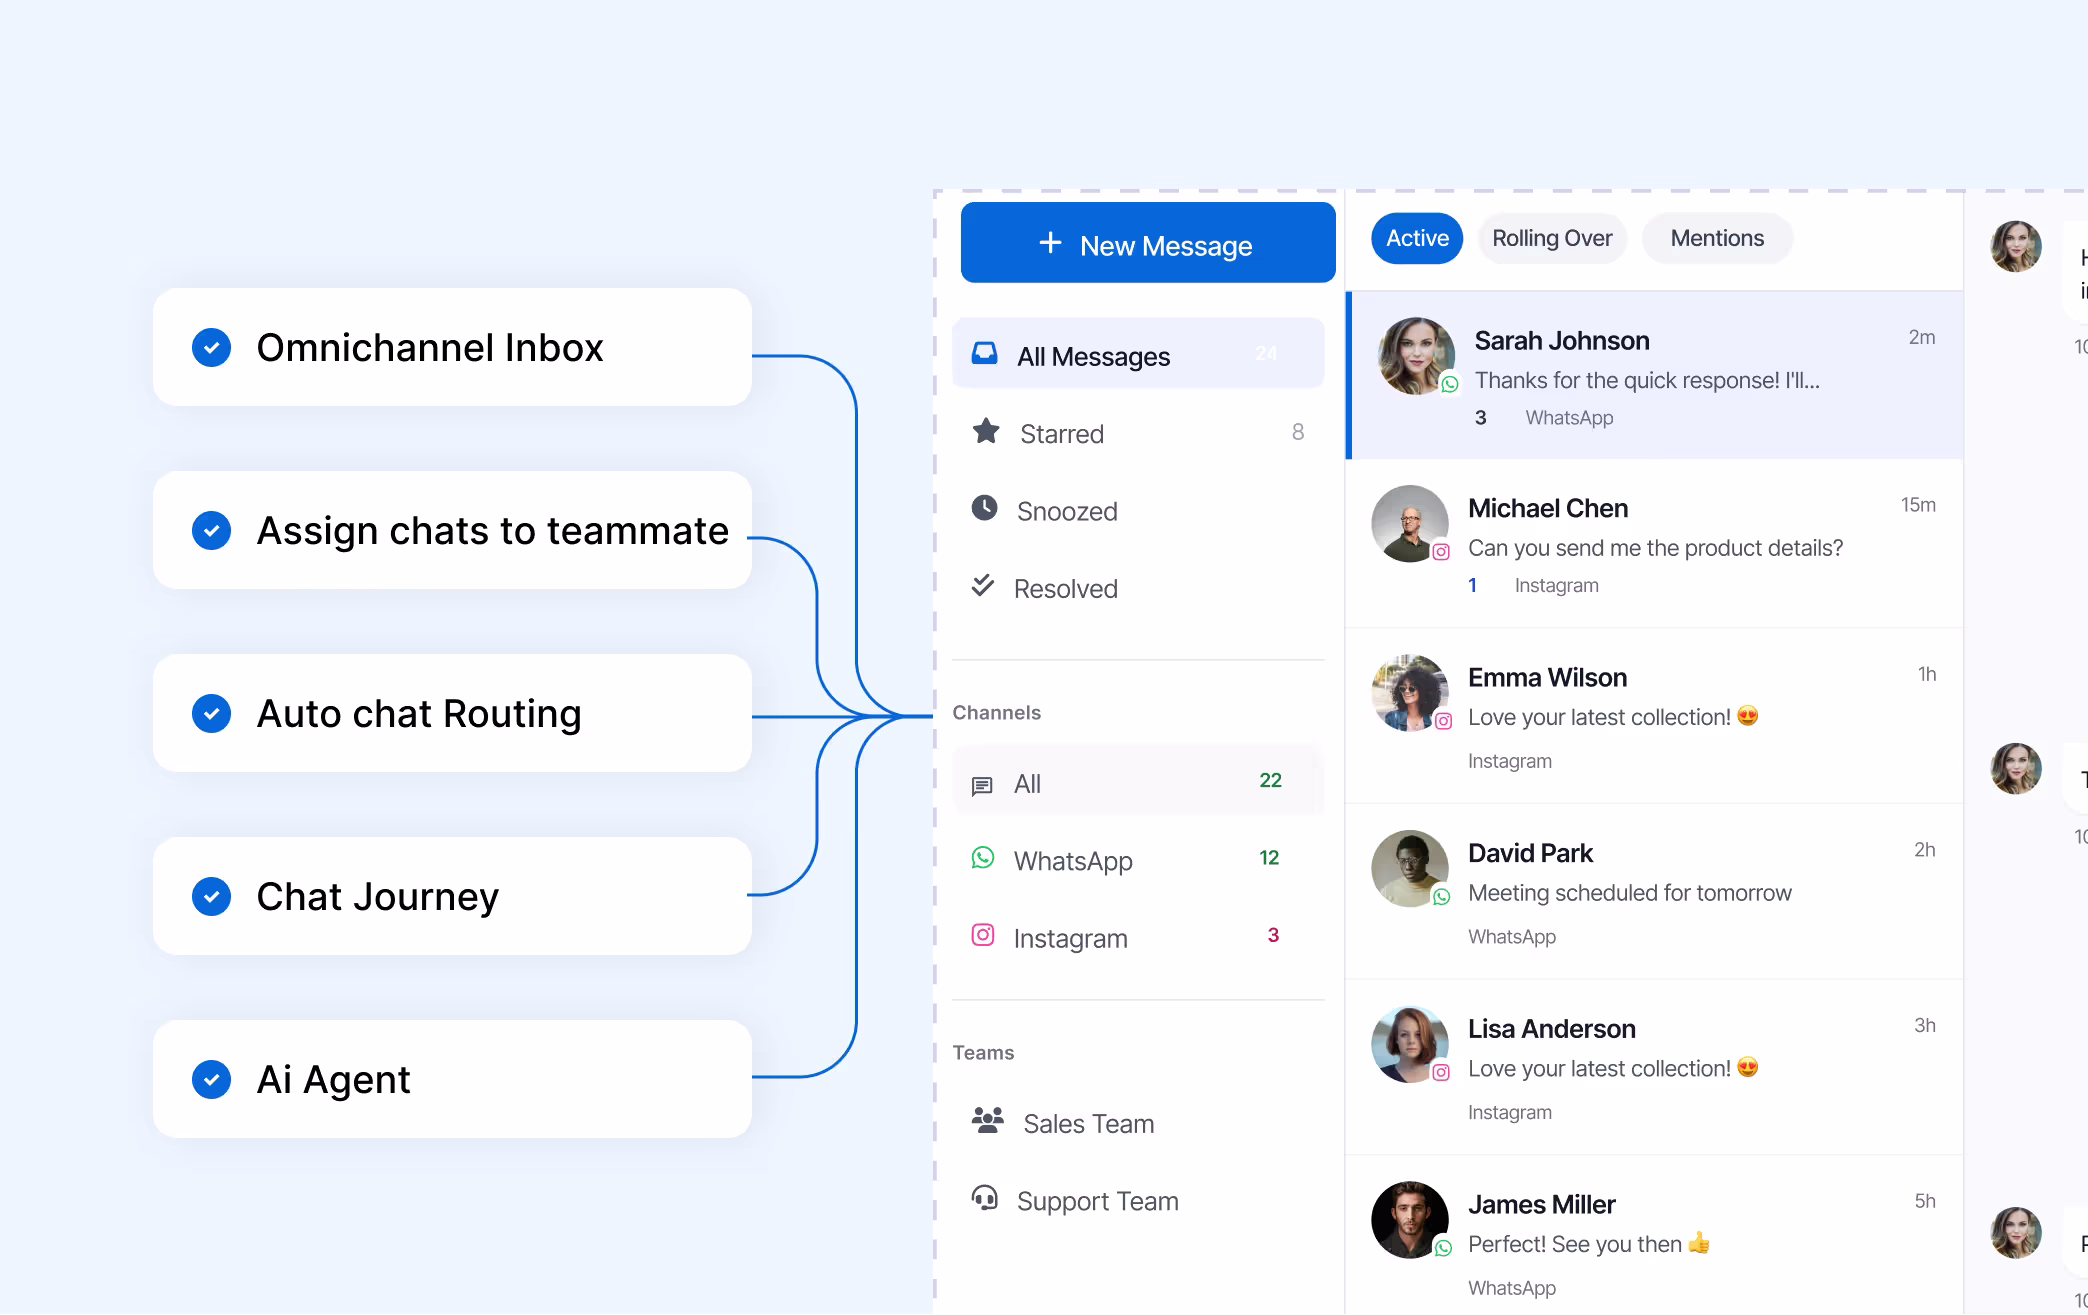Image resolution: width=2088 pixels, height=1315 pixels.
Task: Toggle the Auto chat Routing checkmark
Action: click(x=211, y=714)
